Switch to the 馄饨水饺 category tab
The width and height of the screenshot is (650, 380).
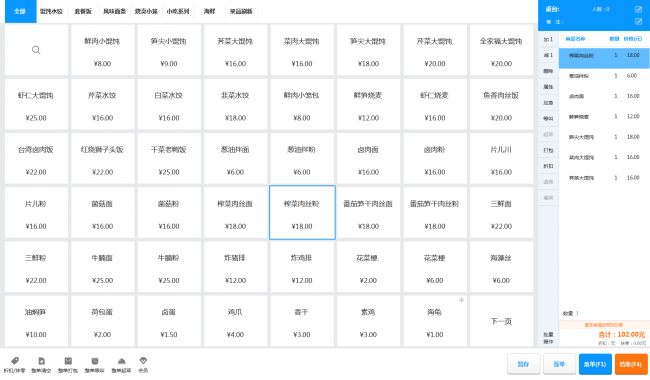click(51, 12)
